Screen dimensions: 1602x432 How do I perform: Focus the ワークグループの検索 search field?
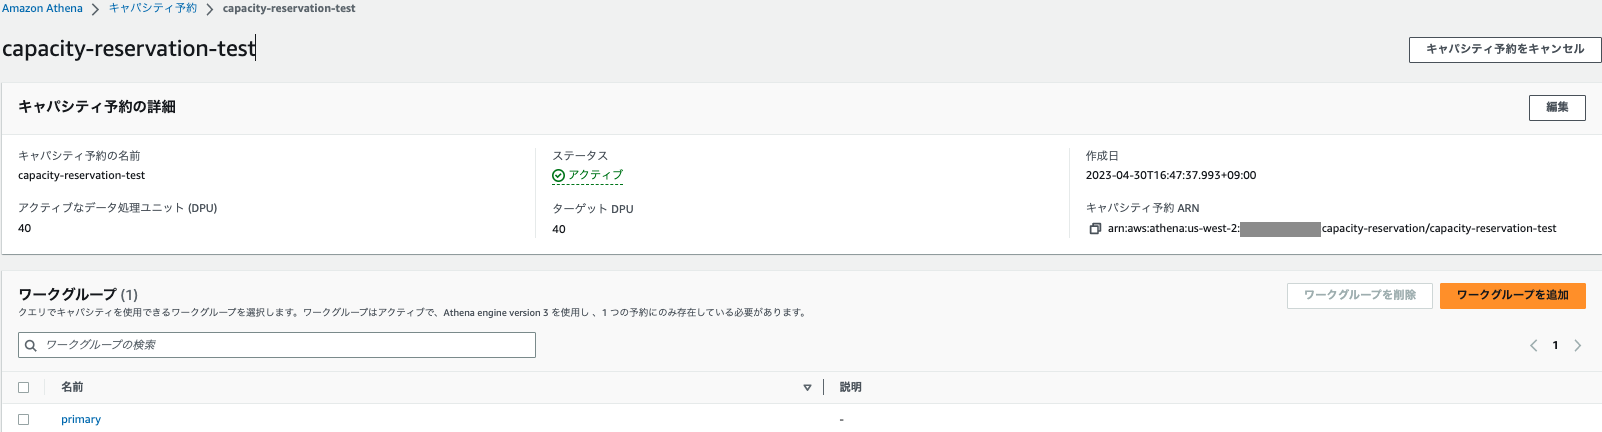click(277, 345)
